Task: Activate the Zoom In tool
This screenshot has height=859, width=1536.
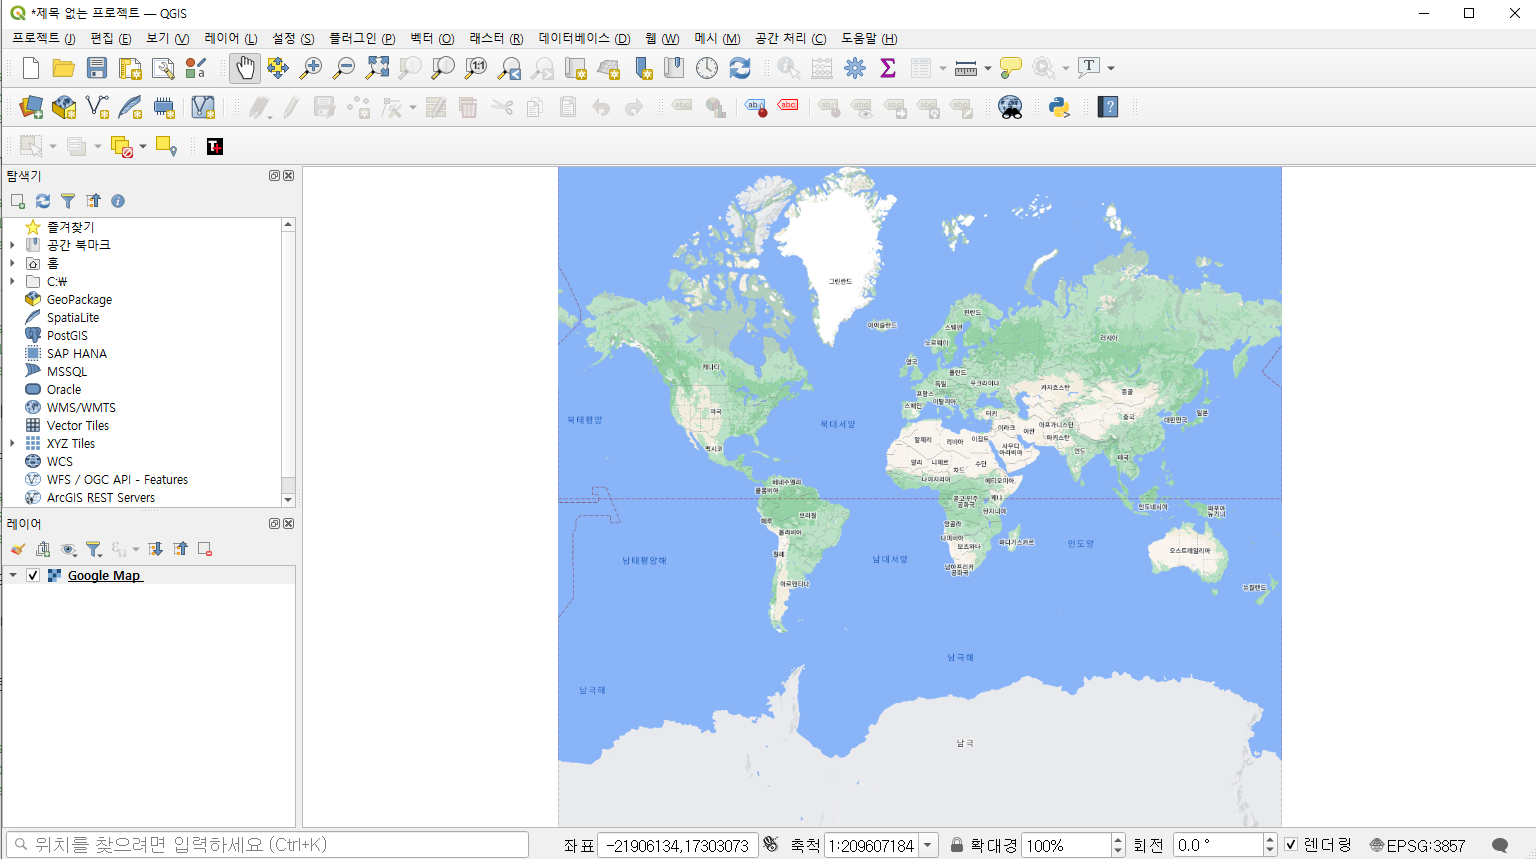Action: tap(310, 68)
